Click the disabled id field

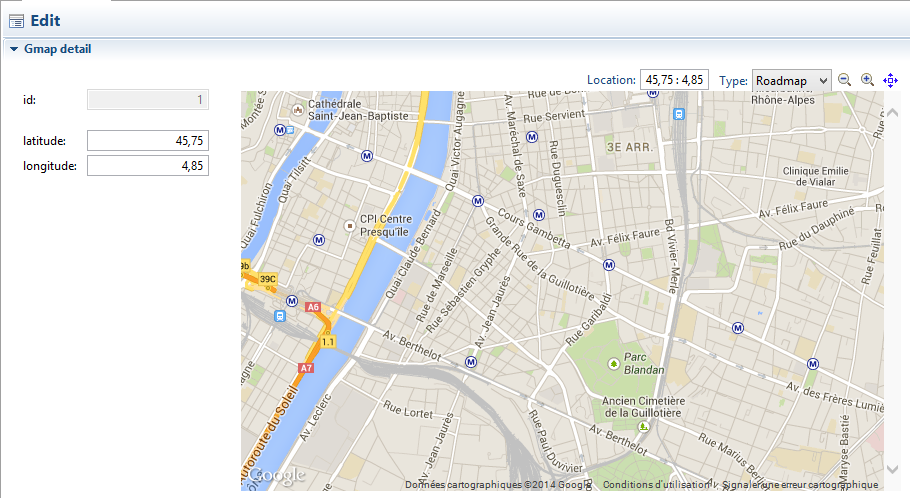pos(148,99)
